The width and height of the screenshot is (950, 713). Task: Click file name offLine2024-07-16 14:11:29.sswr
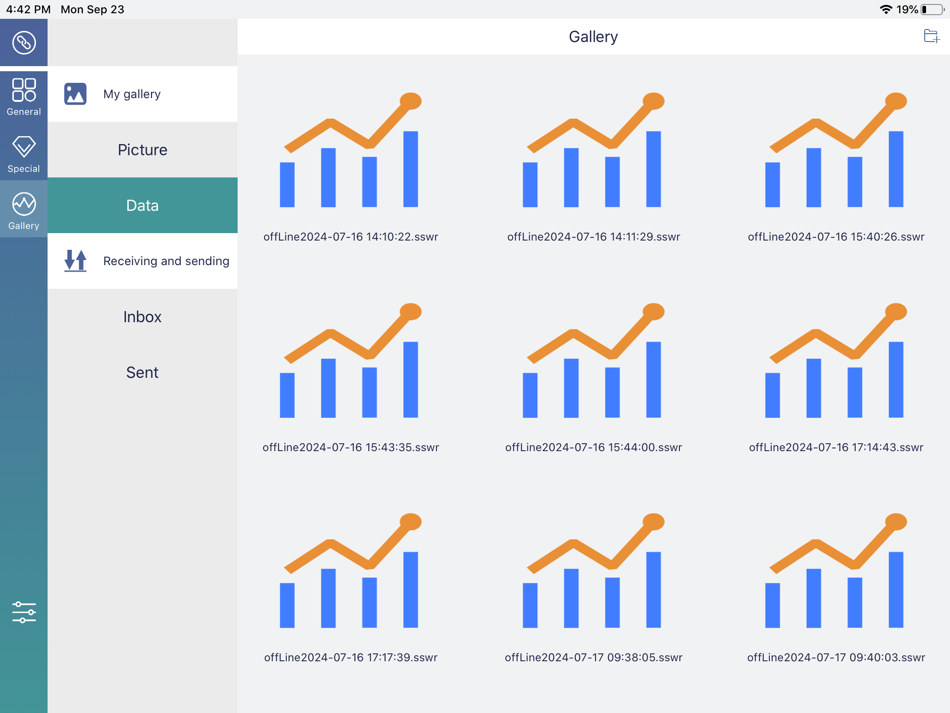[x=594, y=237]
